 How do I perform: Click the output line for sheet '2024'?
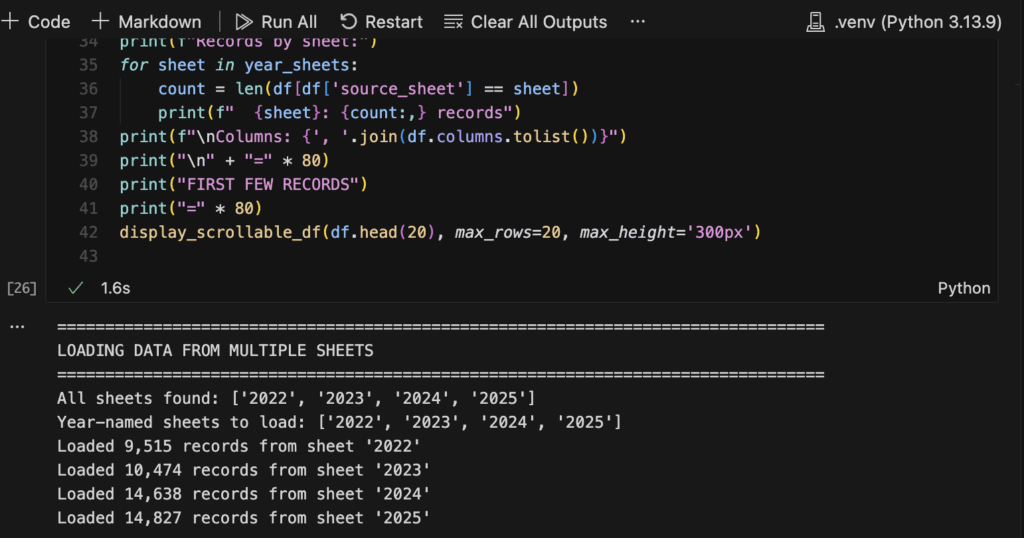point(243,494)
